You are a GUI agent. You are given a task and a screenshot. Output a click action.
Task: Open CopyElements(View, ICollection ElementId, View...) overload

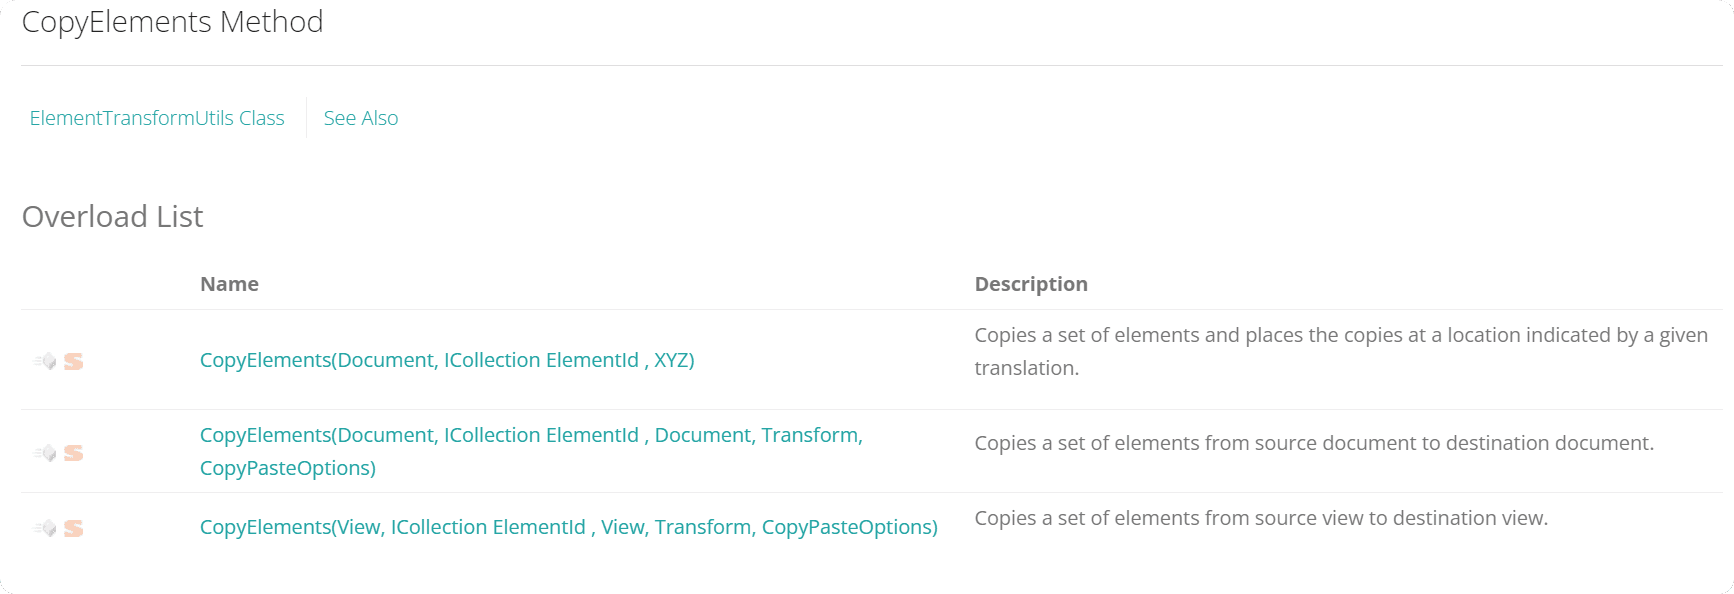(569, 527)
